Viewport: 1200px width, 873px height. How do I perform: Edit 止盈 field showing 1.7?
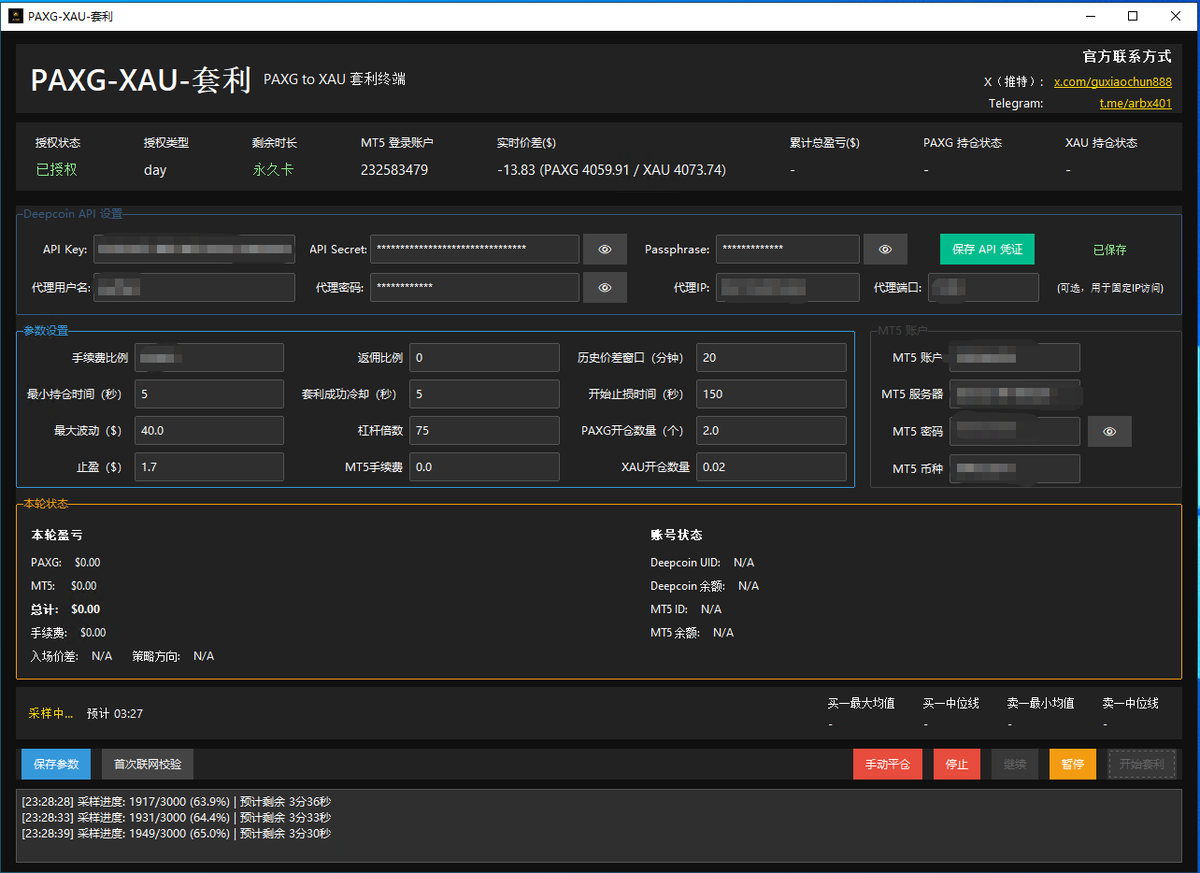[x=209, y=467]
